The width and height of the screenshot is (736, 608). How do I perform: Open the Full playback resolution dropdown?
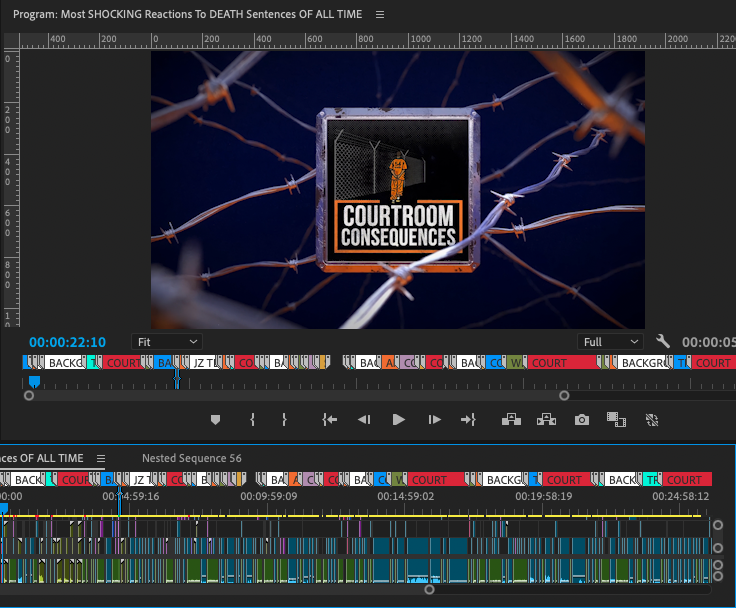(x=610, y=342)
